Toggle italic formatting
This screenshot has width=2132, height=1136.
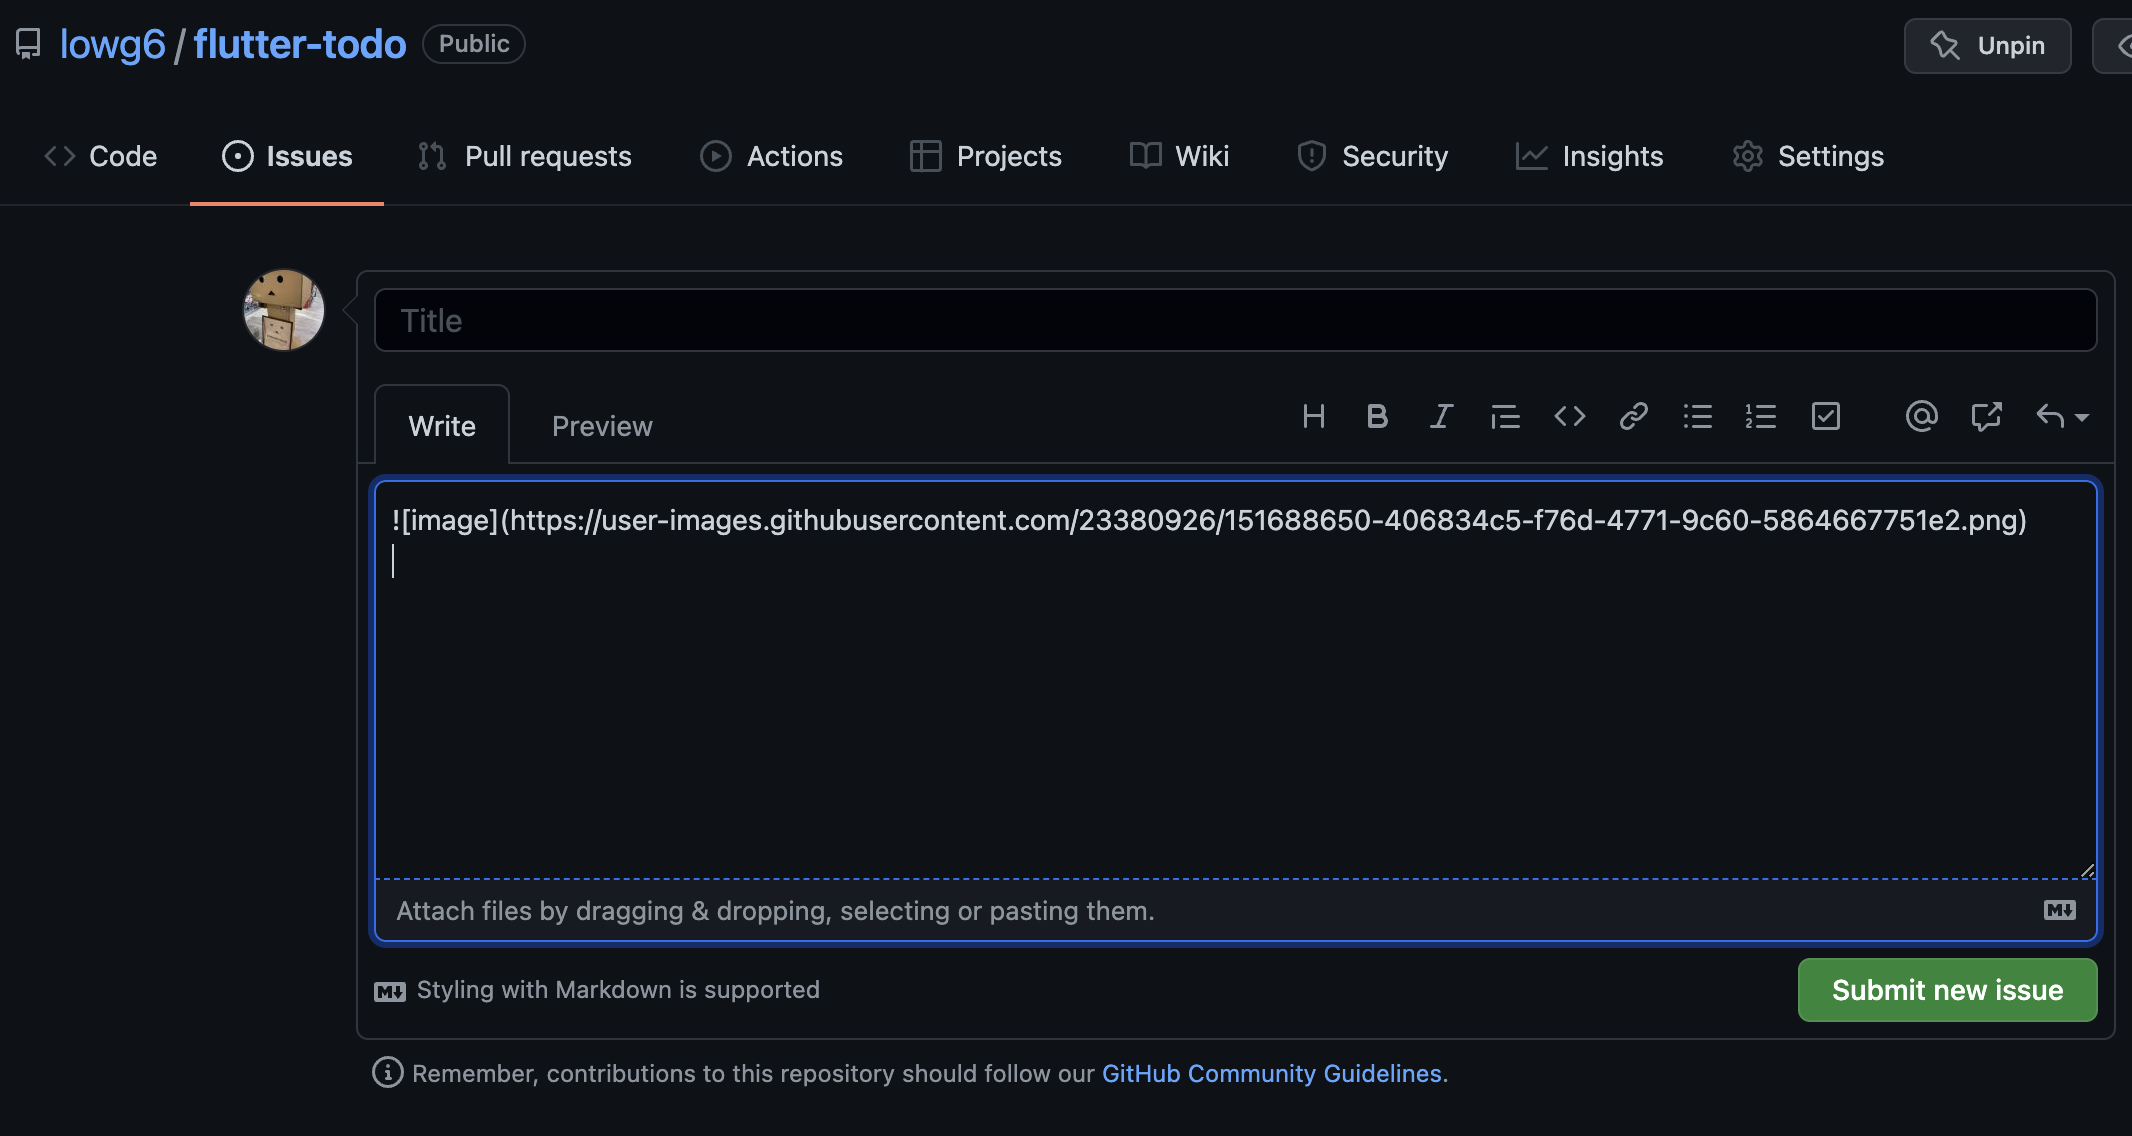tap(1440, 417)
